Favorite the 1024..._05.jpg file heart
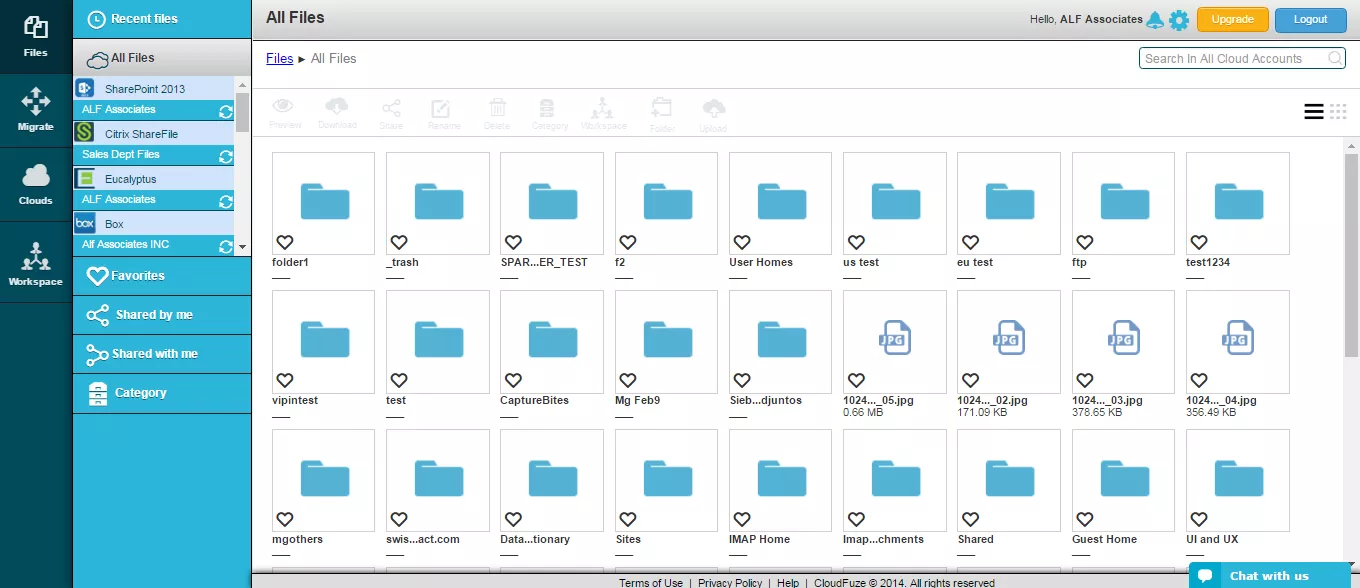The image size is (1360, 588). point(855,380)
